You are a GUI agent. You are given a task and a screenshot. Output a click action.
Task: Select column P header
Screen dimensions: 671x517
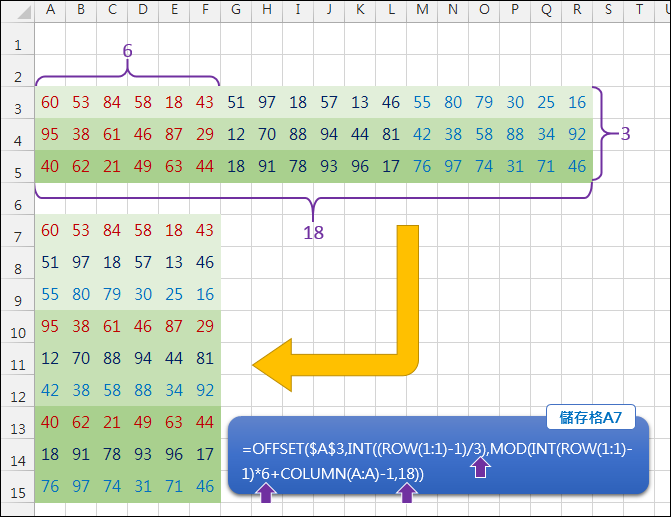[x=515, y=10]
